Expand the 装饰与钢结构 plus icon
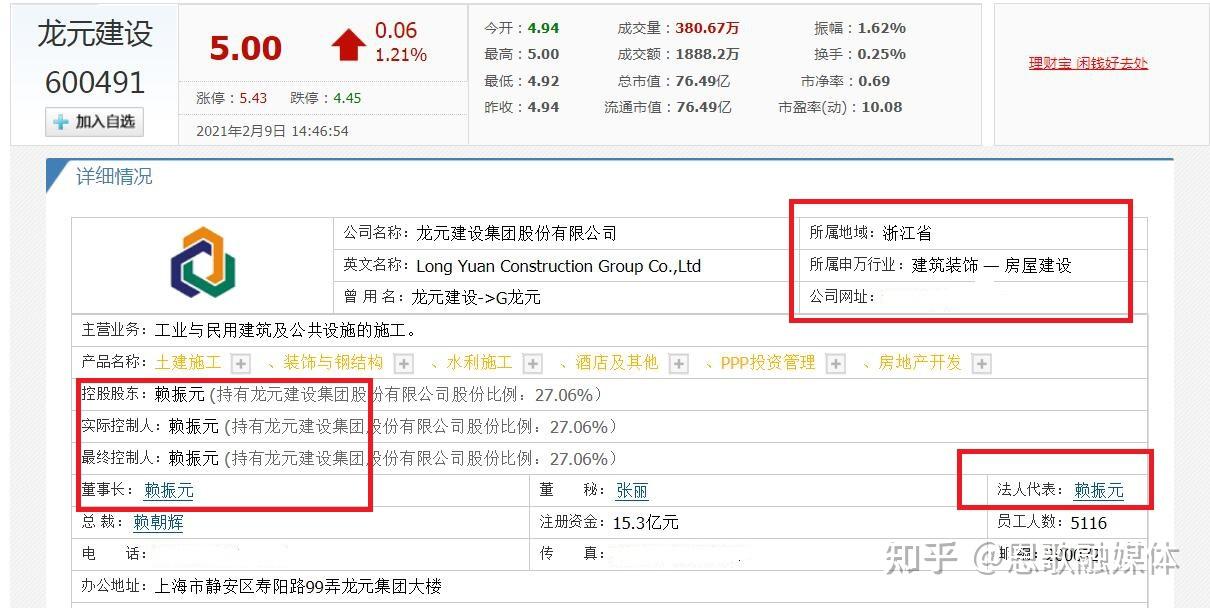 pos(403,363)
